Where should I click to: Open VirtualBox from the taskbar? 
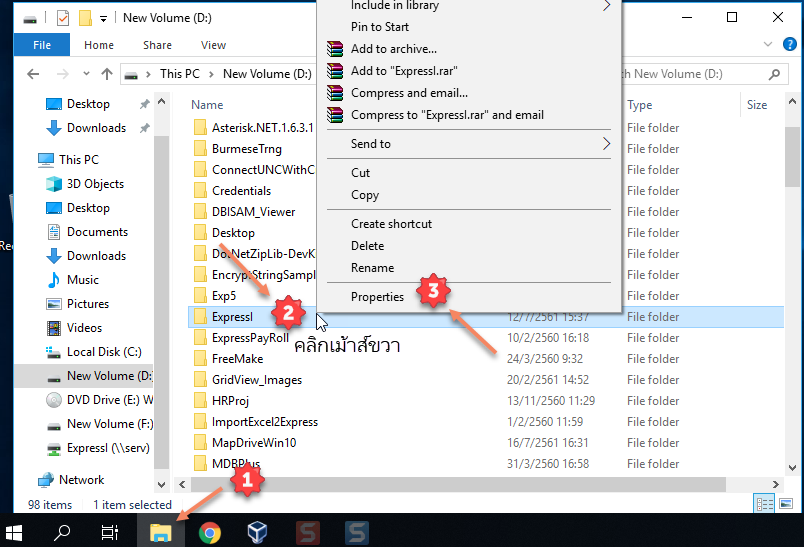tap(259, 532)
